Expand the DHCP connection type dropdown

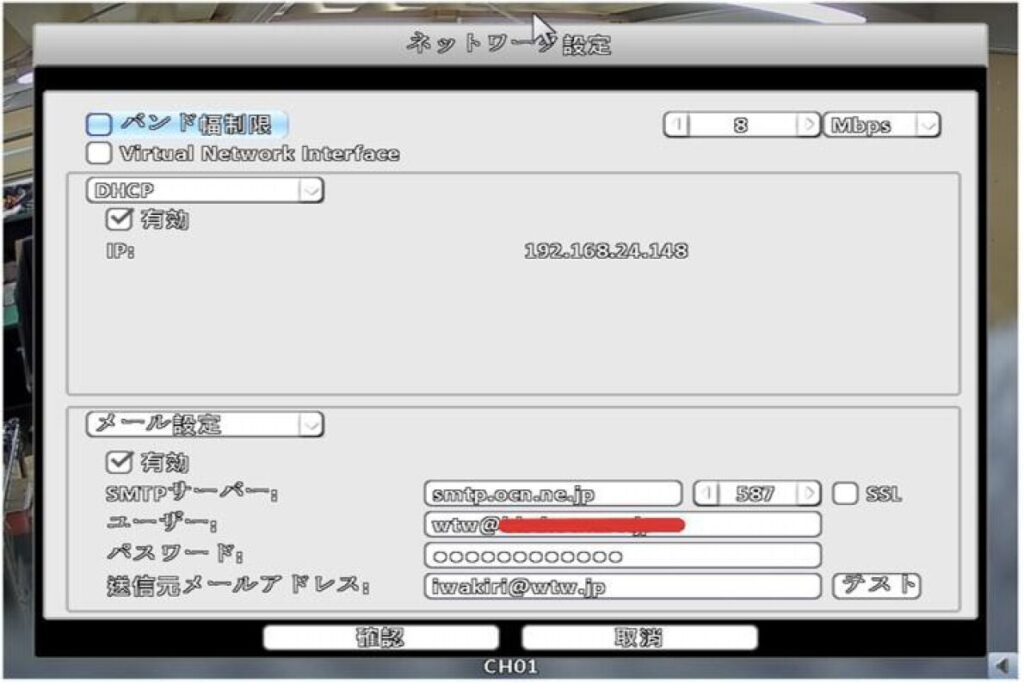pos(311,190)
